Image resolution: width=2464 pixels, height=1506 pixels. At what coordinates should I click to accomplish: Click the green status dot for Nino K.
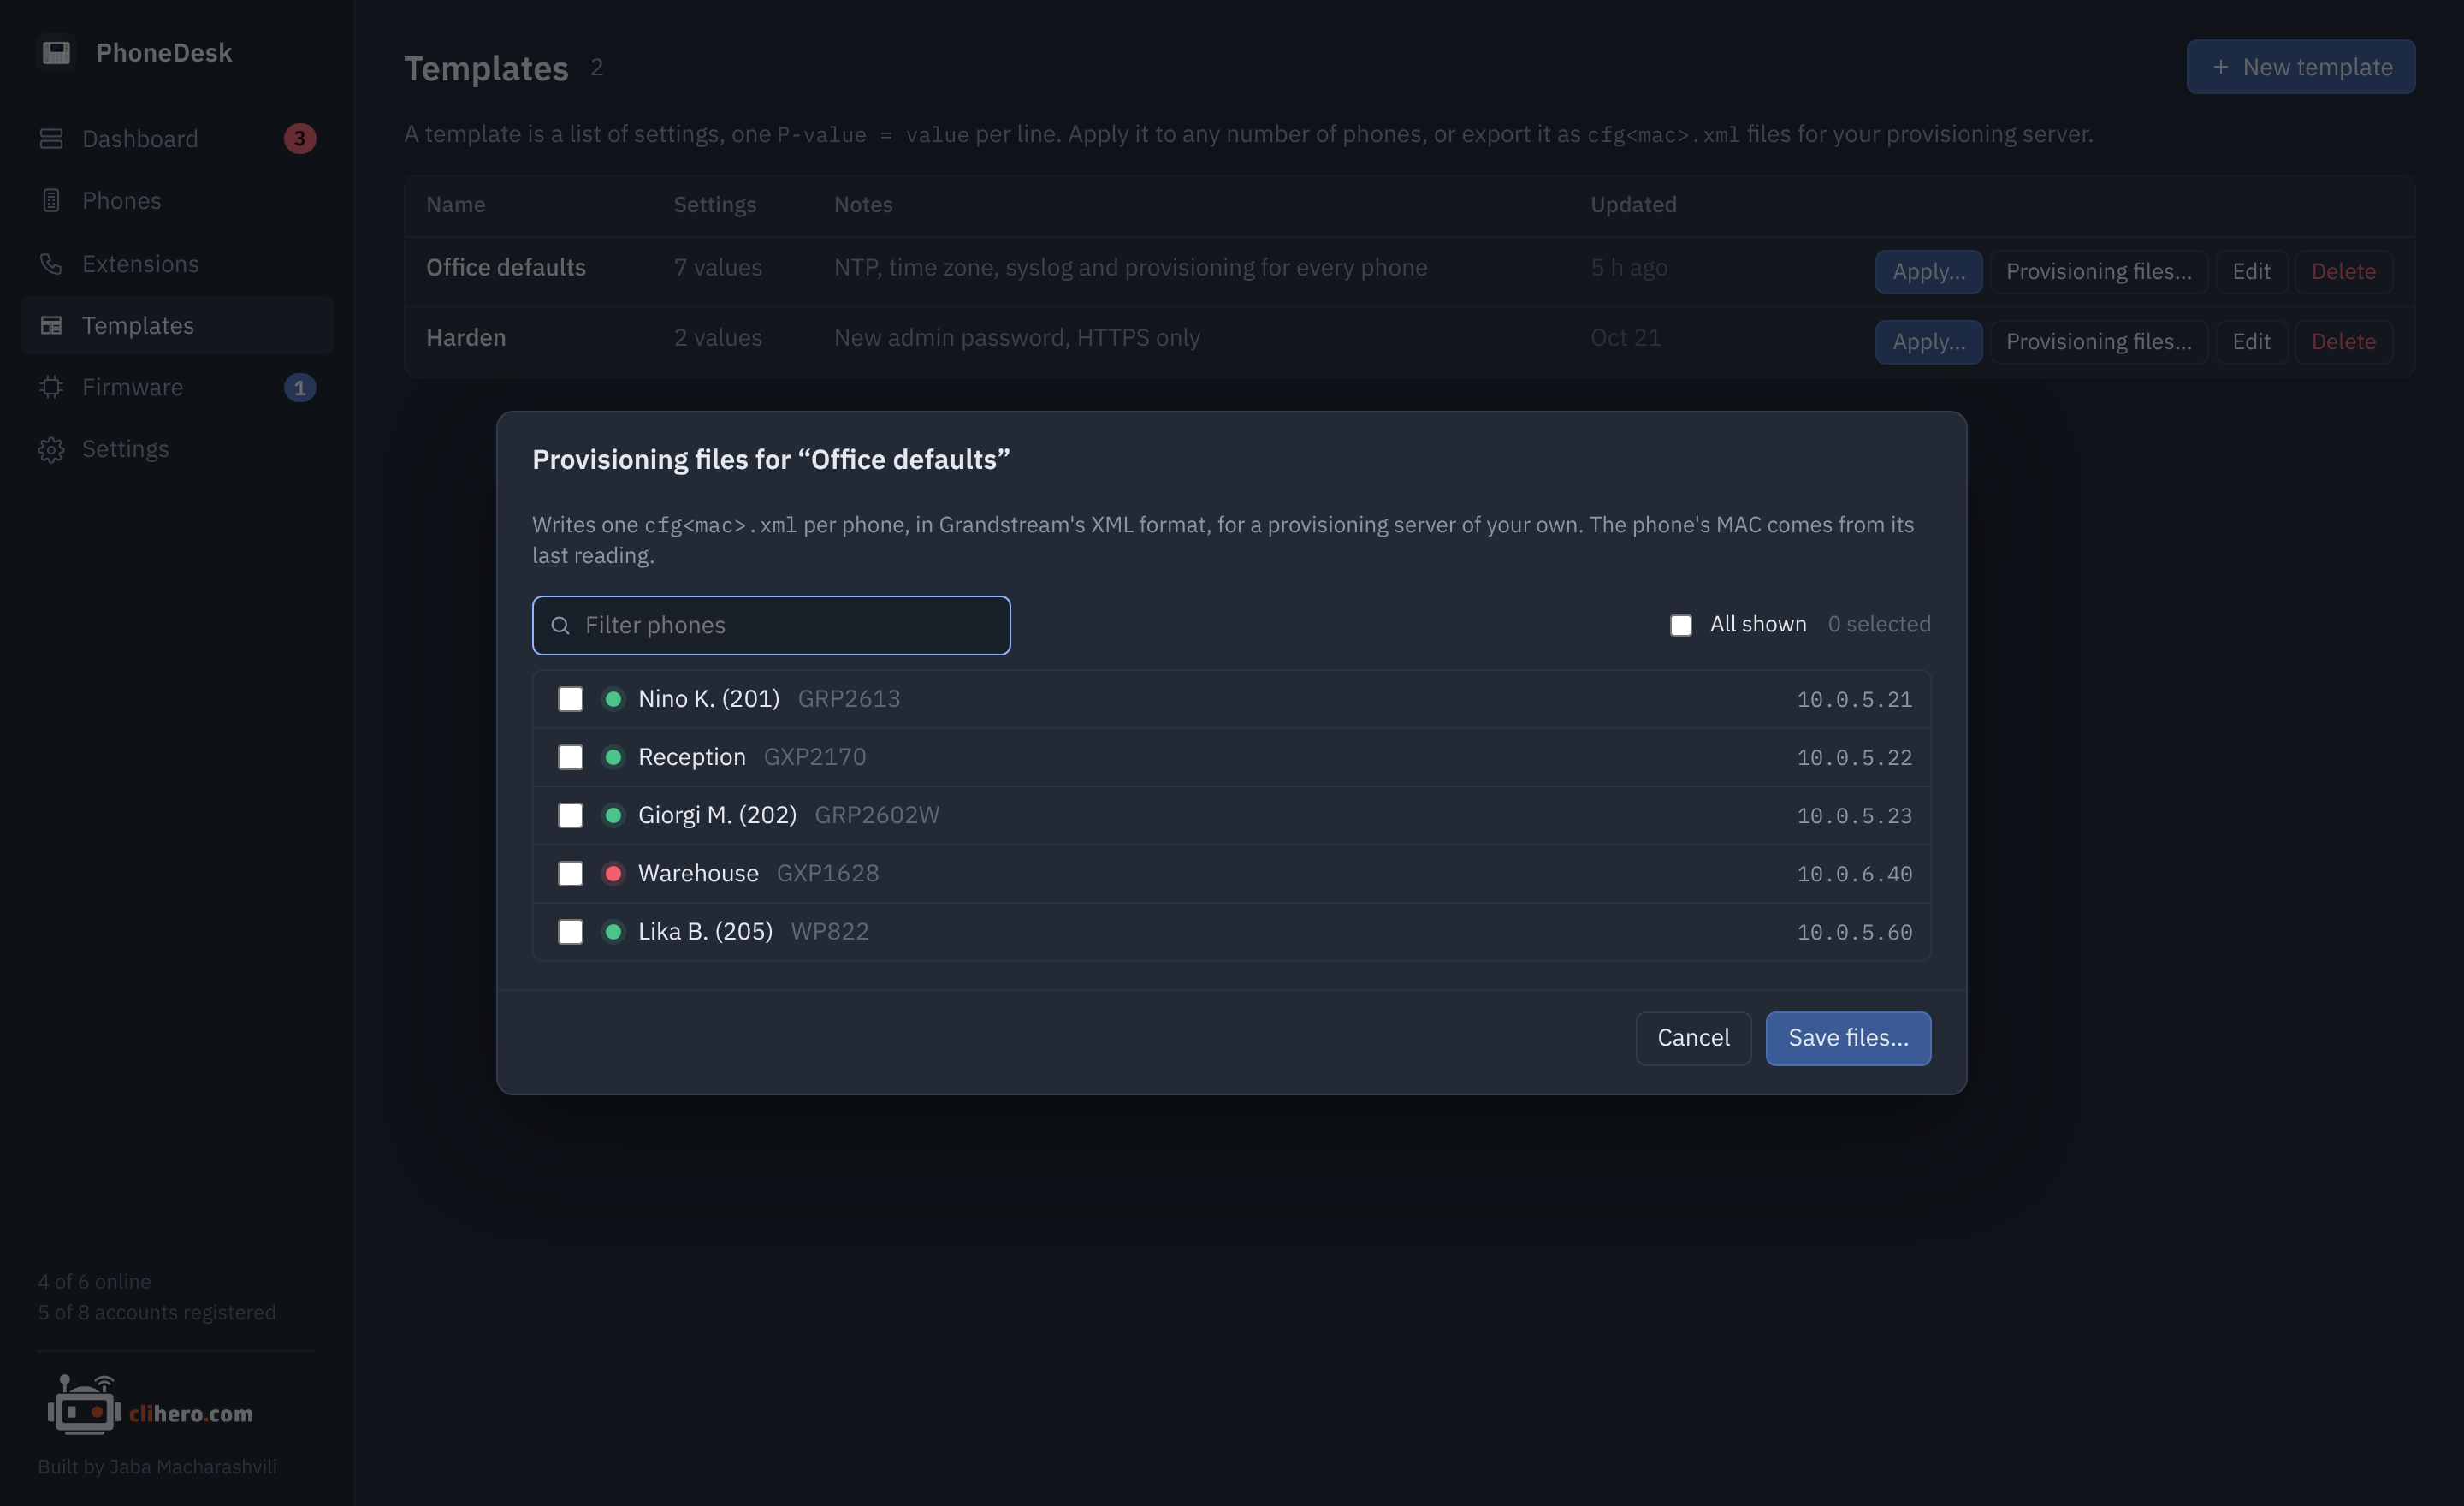(x=613, y=699)
